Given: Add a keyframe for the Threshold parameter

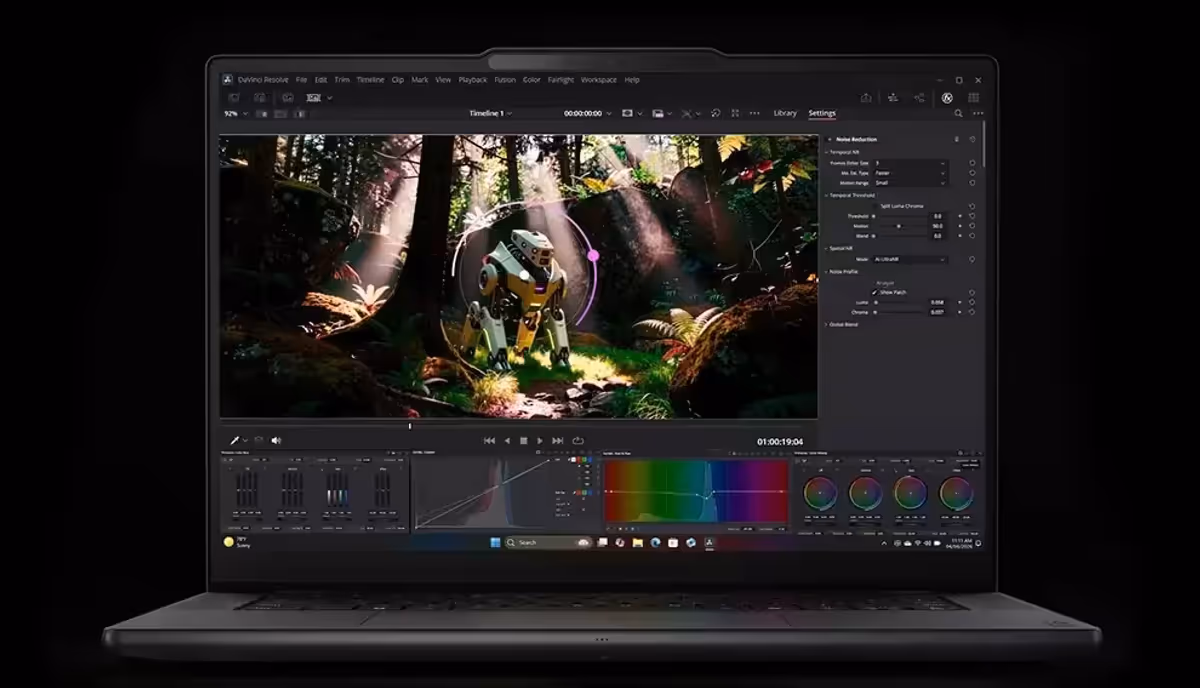Looking at the screenshot, I should [960, 216].
